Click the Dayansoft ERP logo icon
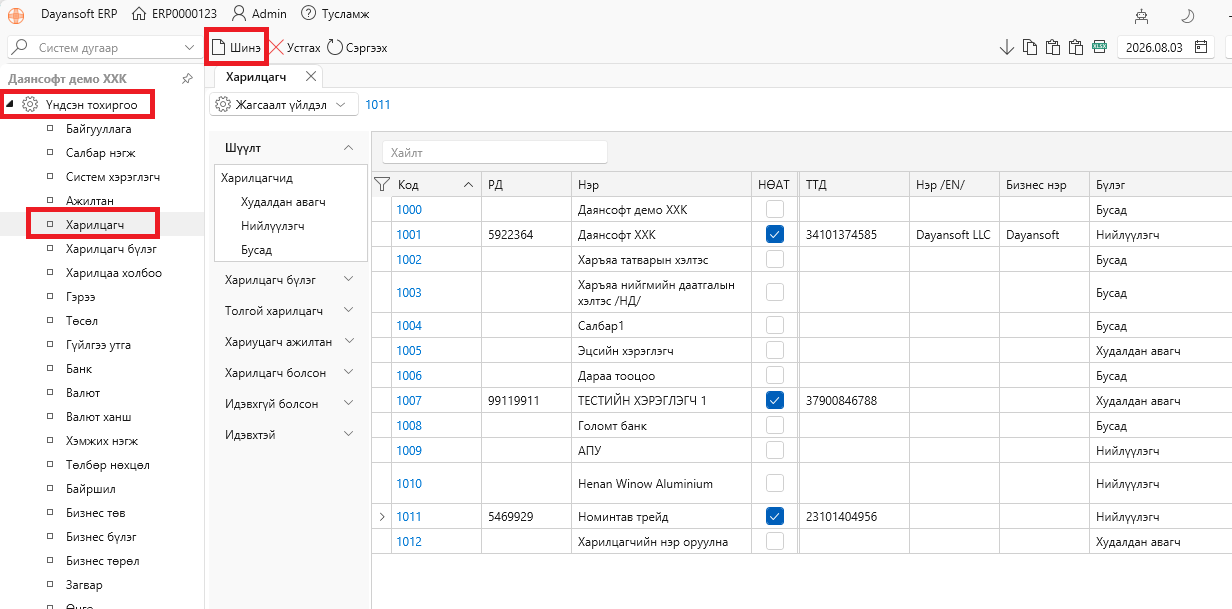Screen dimensions: 1232x609 click(x=16, y=14)
